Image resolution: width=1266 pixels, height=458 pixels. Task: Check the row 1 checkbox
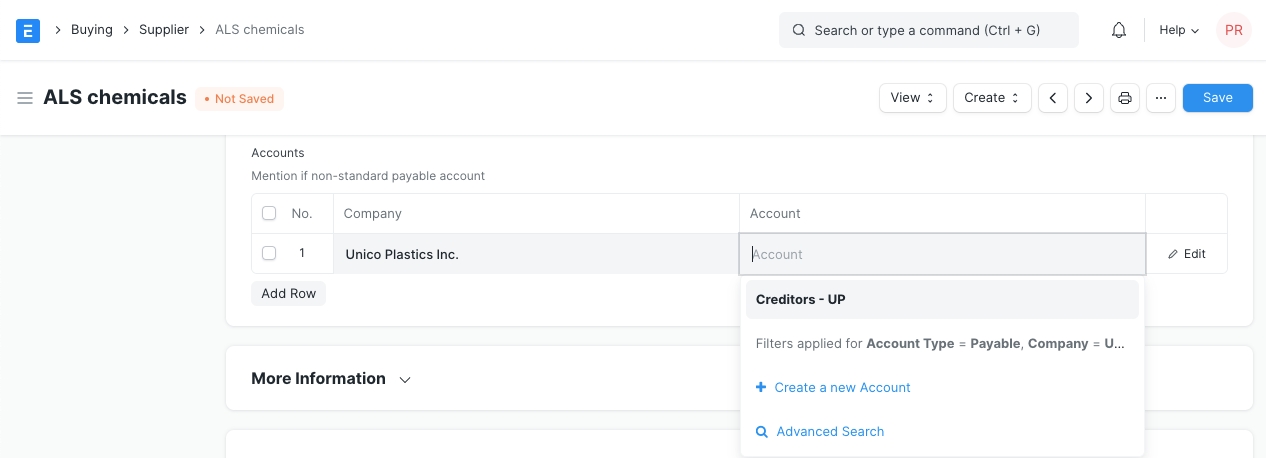coord(269,253)
